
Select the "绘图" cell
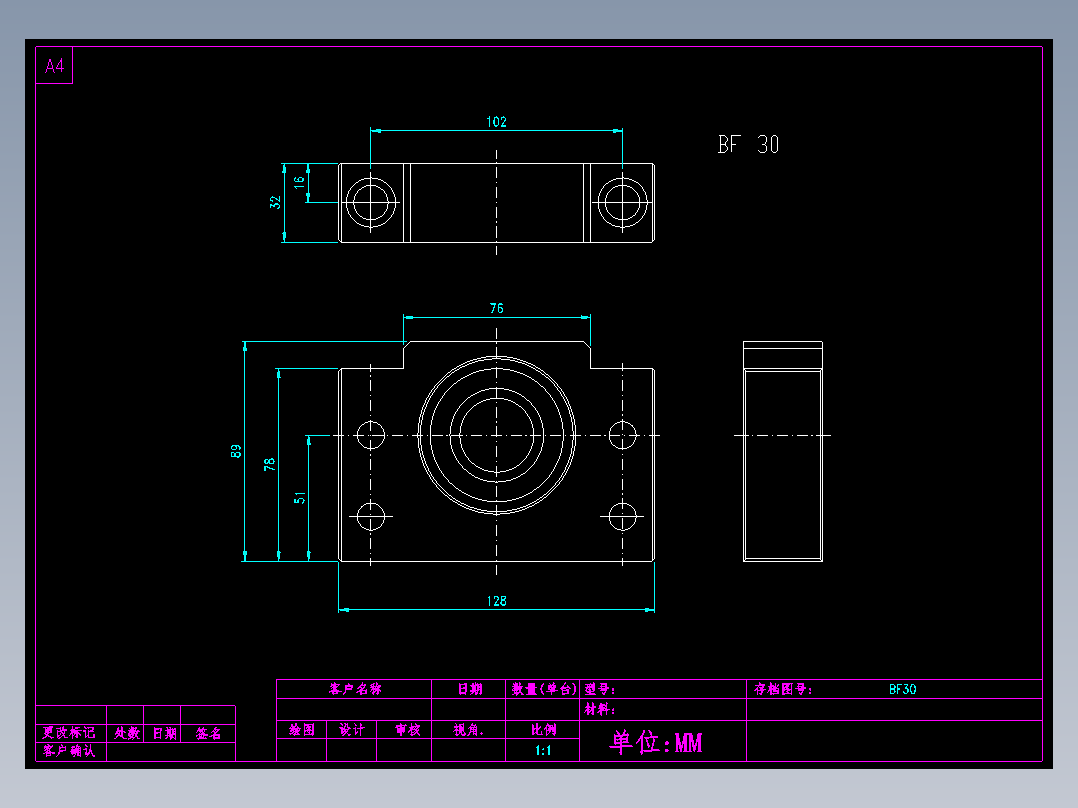[302, 730]
